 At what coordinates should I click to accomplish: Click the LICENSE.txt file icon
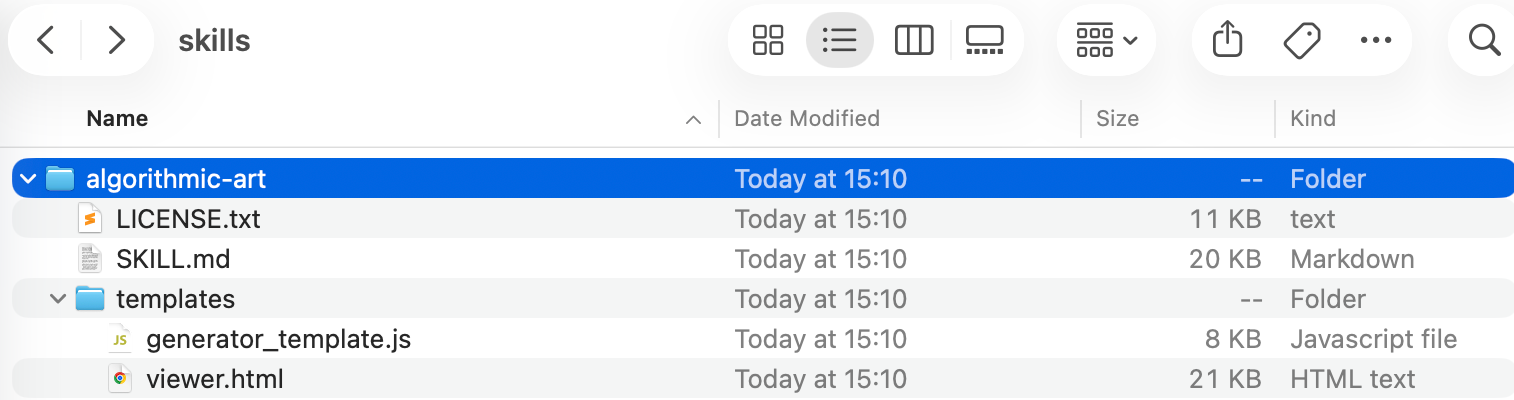coord(91,219)
